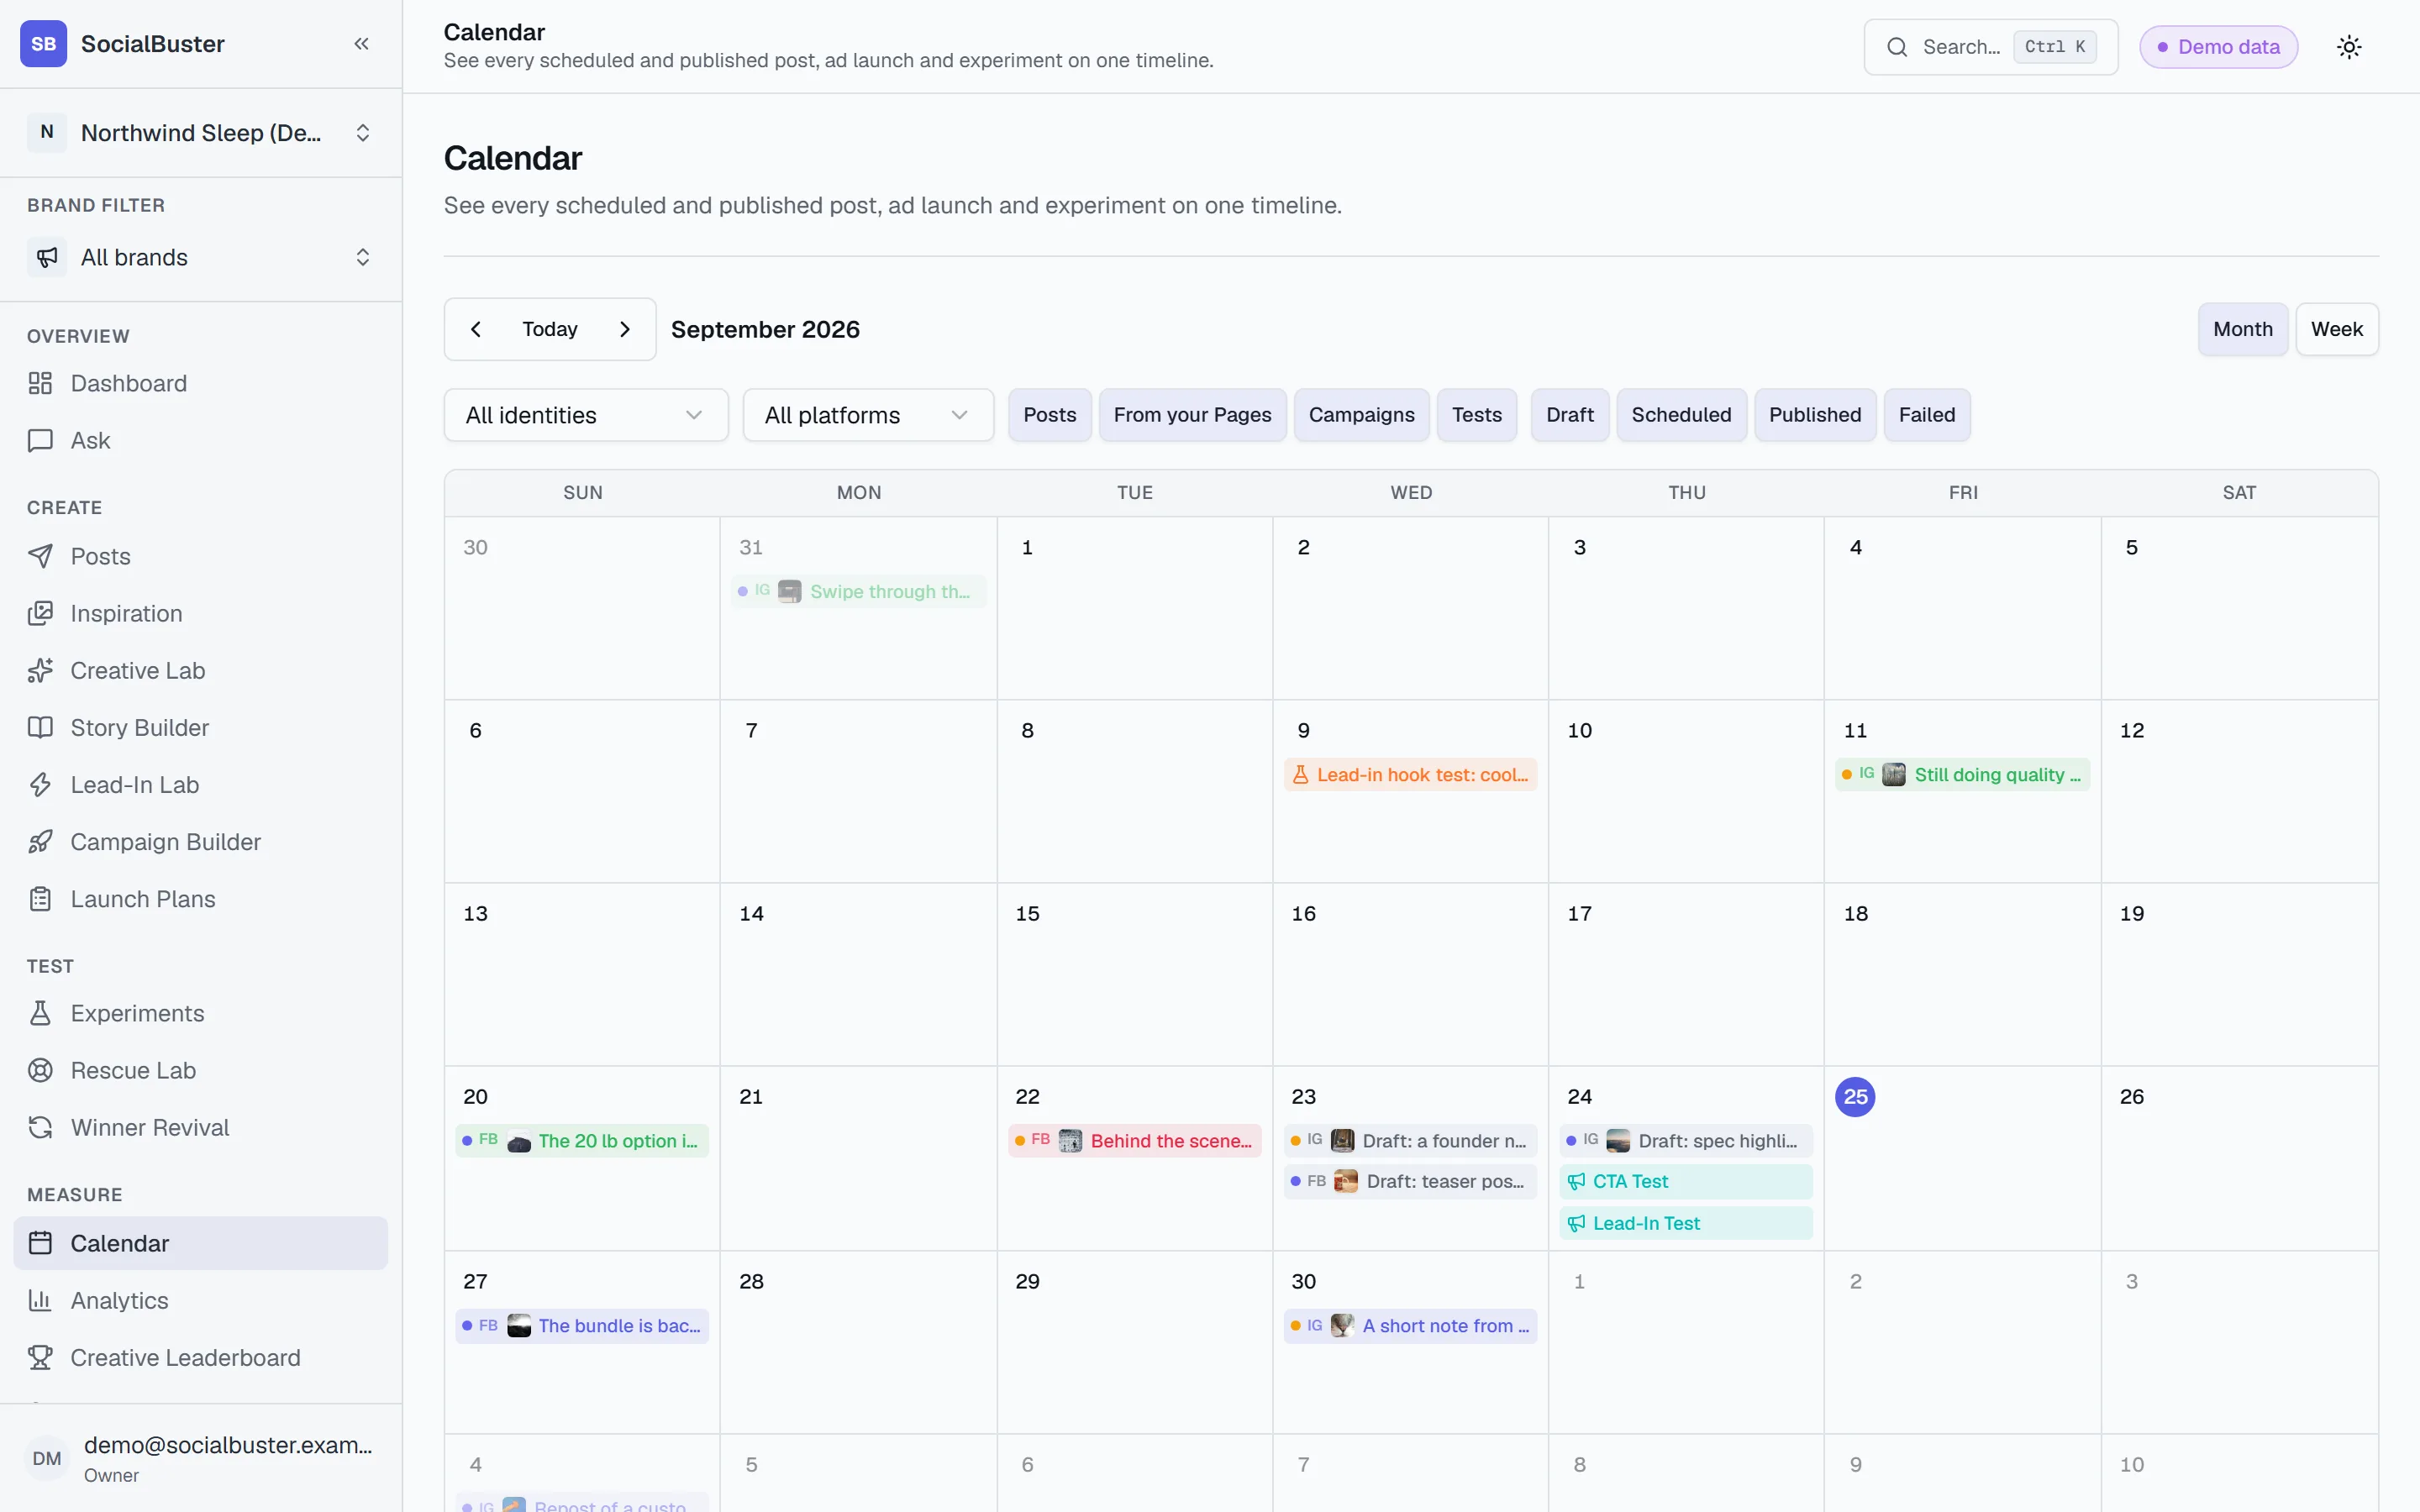Open the All platforms dropdown
The height and width of the screenshot is (1512, 2420).
click(x=868, y=415)
